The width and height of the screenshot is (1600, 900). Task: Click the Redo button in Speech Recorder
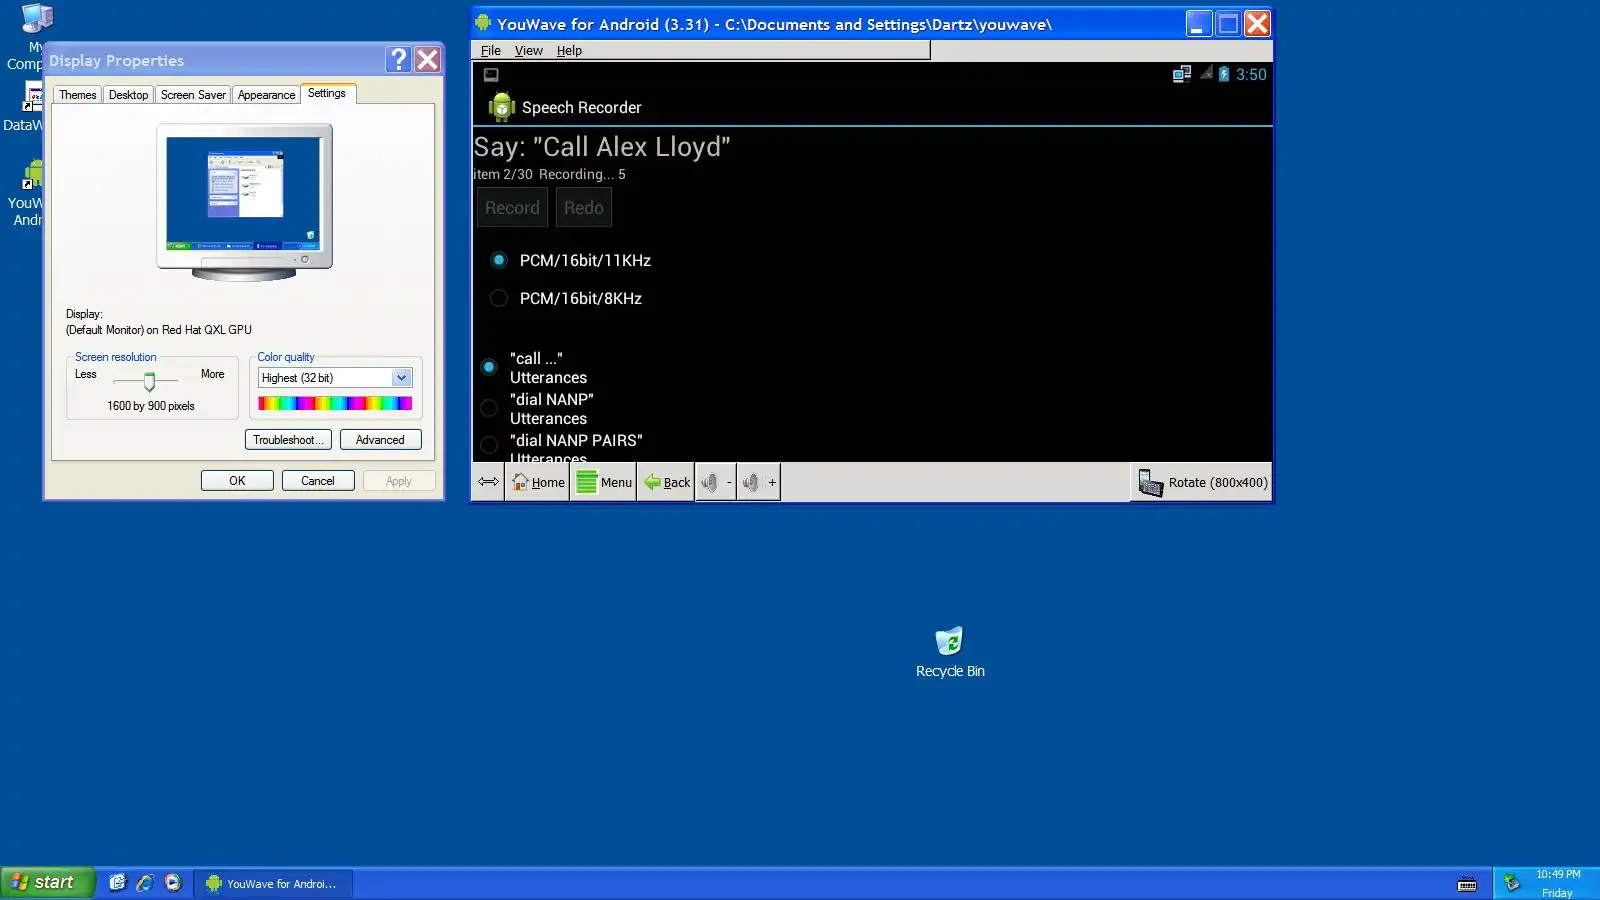(x=584, y=208)
